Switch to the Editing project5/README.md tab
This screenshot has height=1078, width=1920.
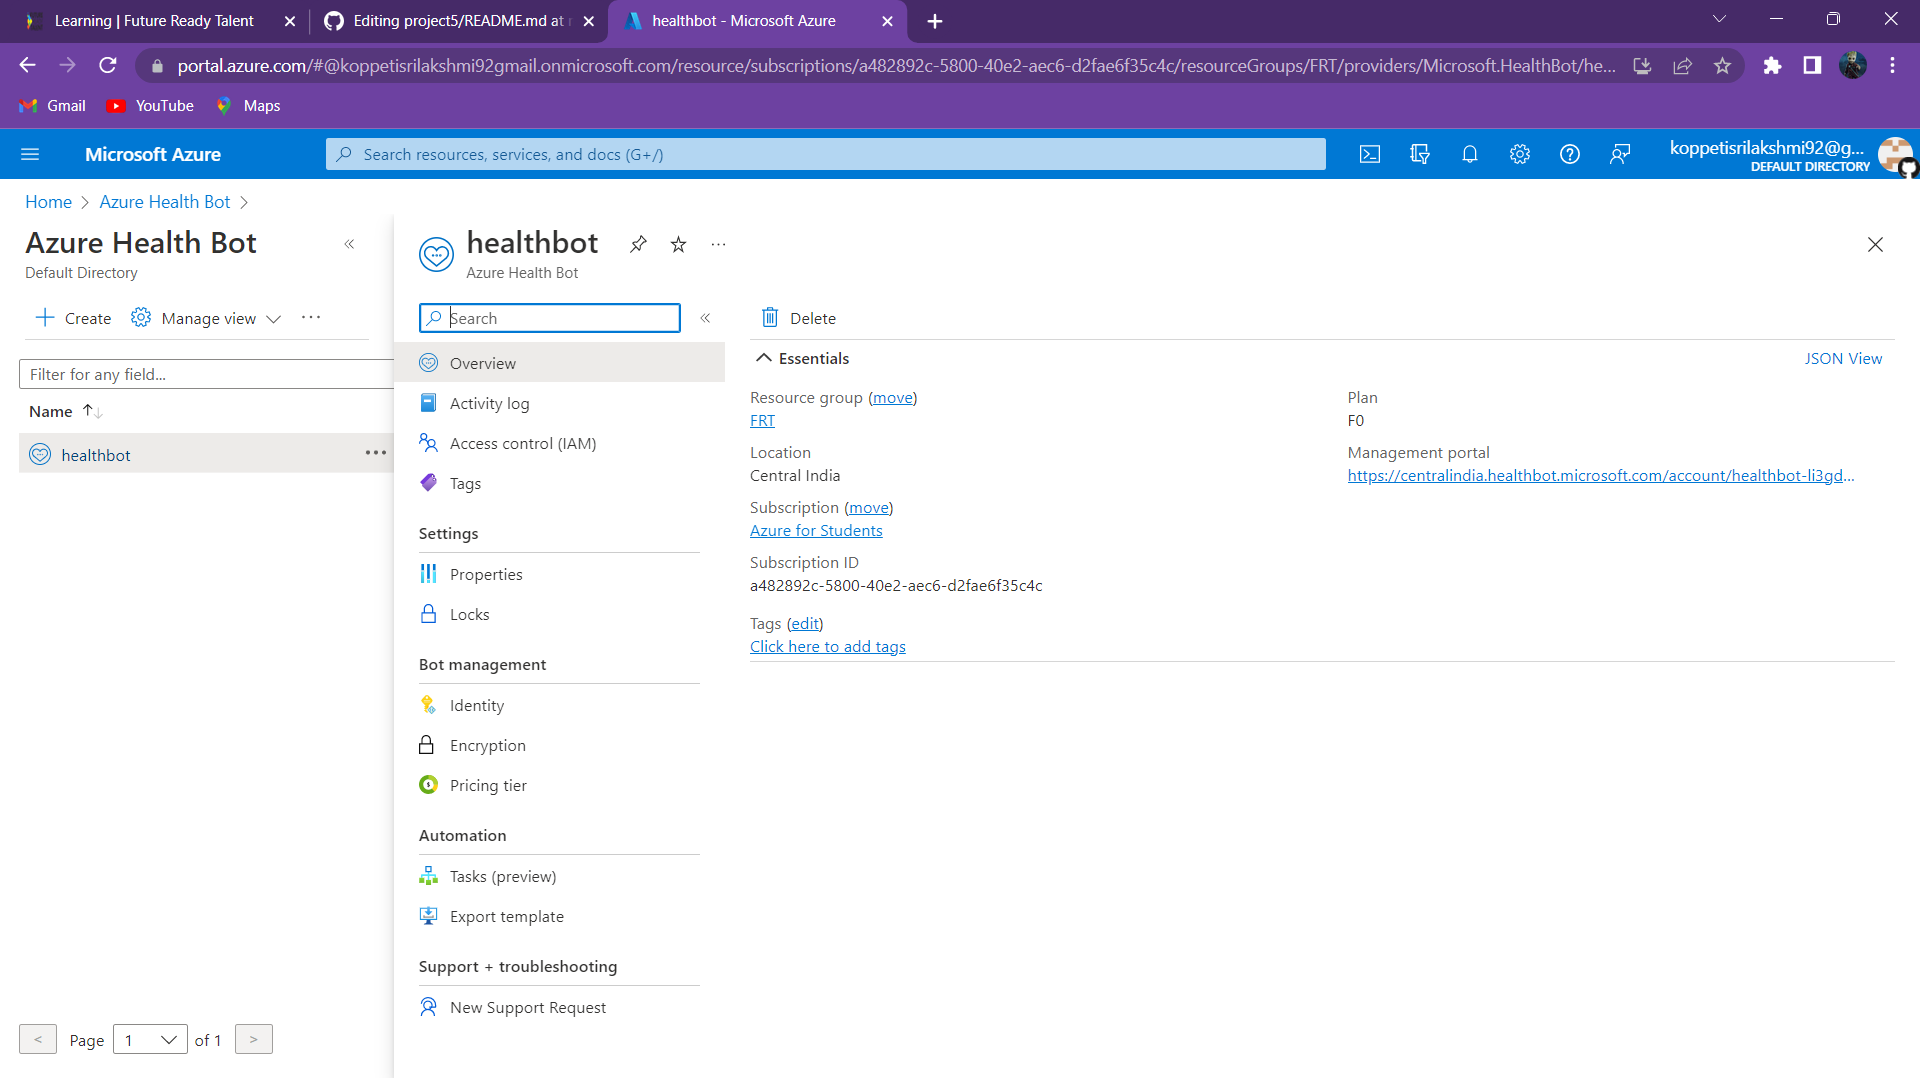(449, 20)
